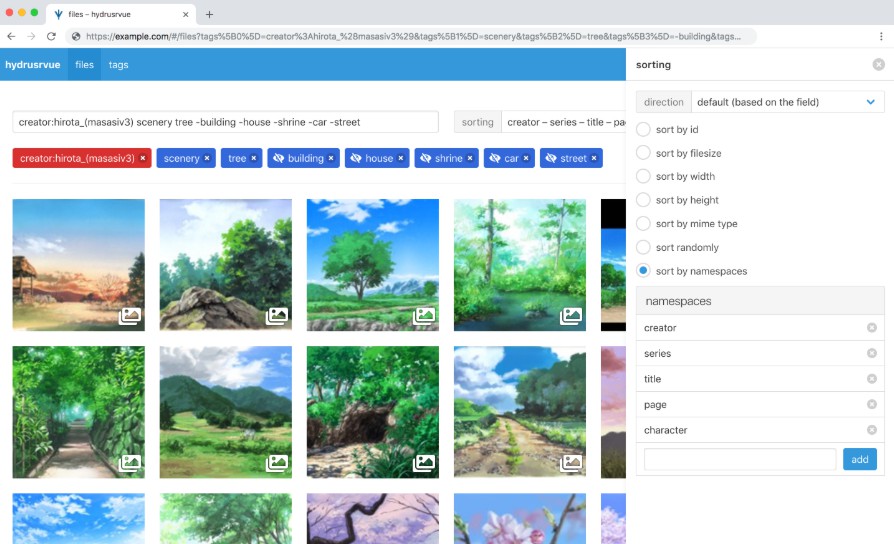
Task: Remove the scenery tag chip
Action: 207,158
